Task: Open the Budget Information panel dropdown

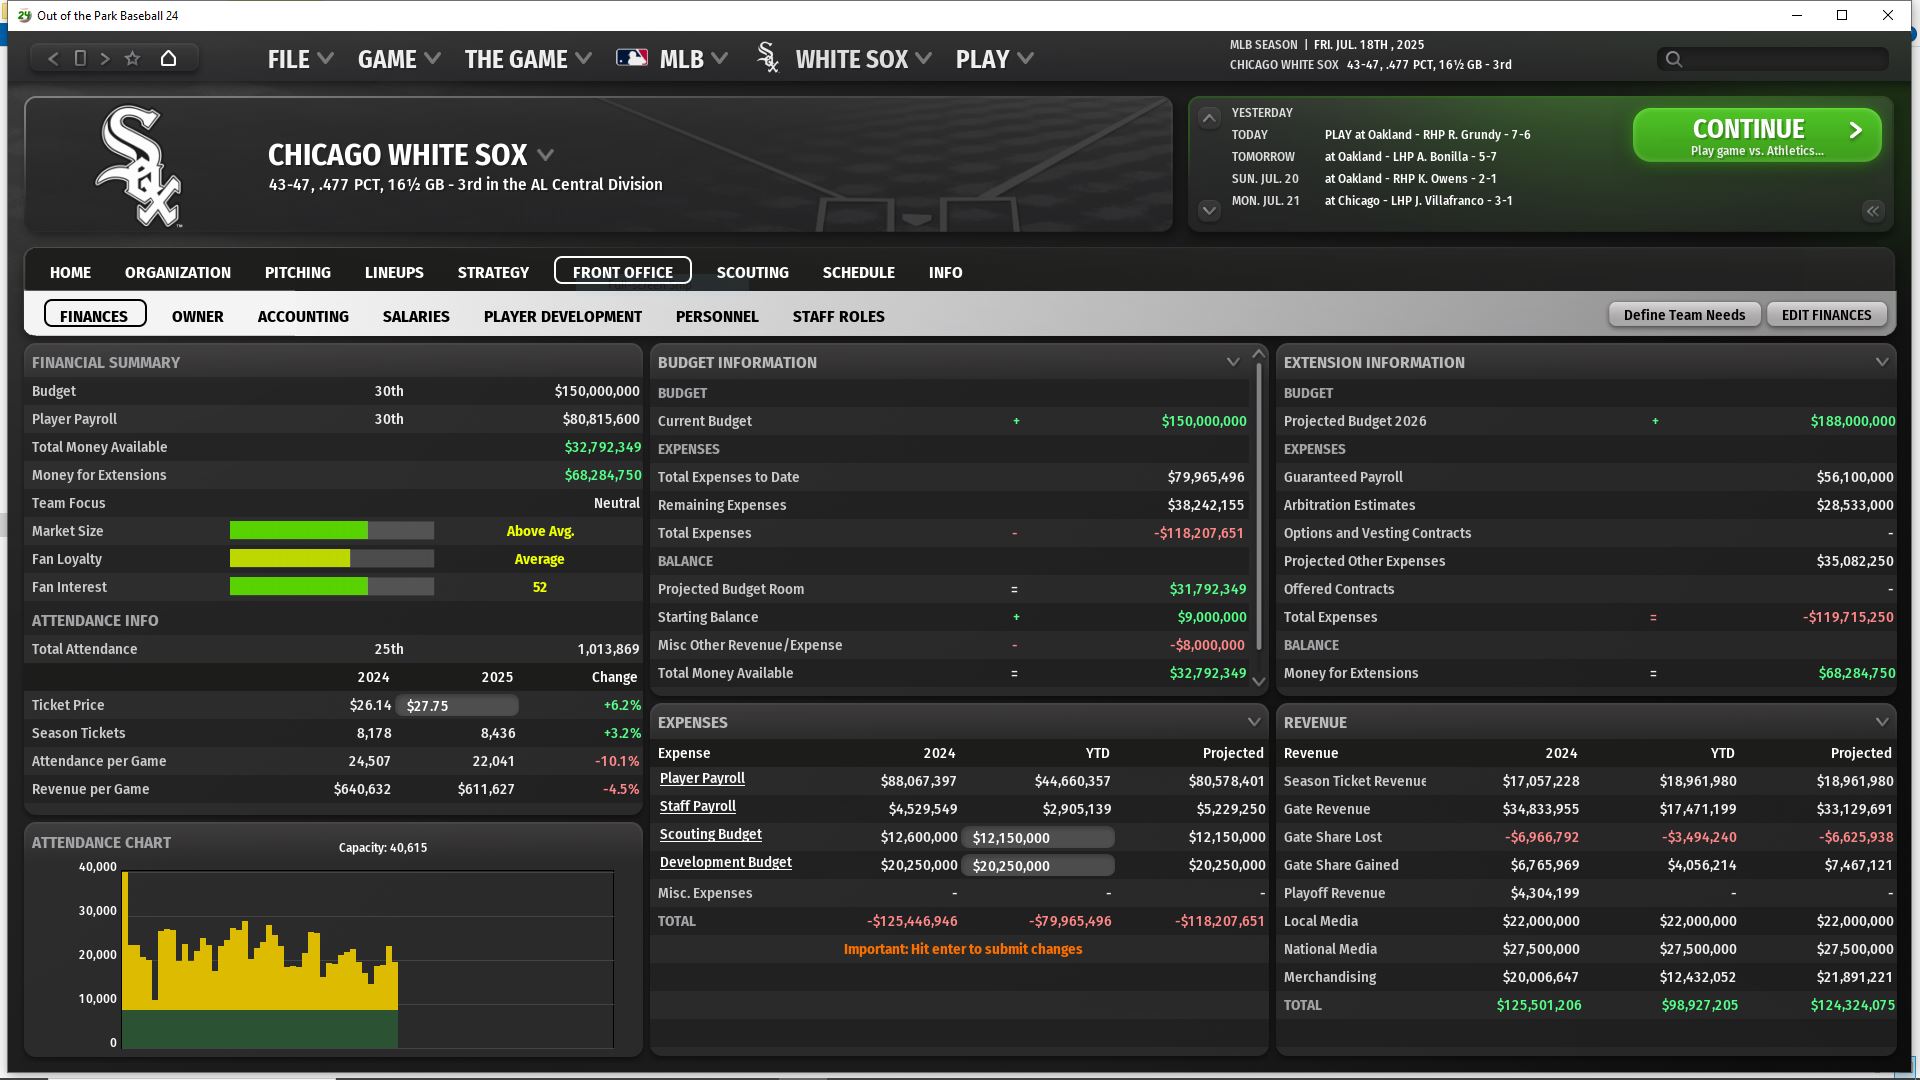Action: click(1232, 362)
